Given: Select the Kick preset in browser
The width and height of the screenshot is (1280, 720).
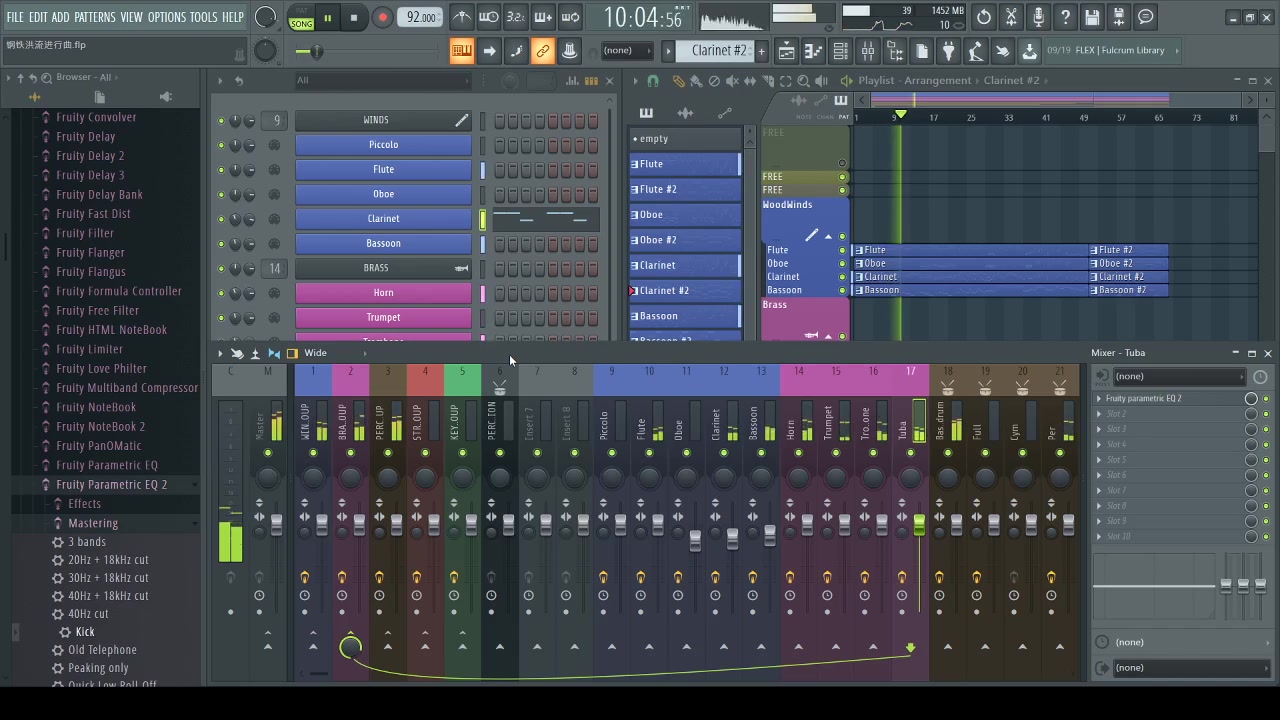Looking at the screenshot, I should (85, 632).
